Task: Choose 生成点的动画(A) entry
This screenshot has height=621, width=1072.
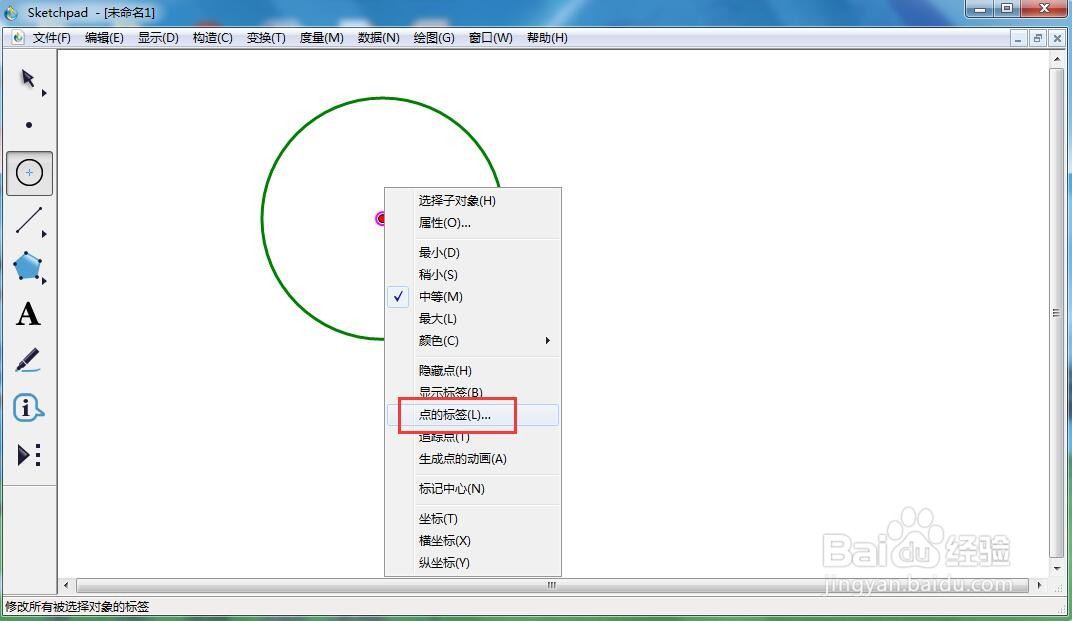Action: [x=473, y=458]
